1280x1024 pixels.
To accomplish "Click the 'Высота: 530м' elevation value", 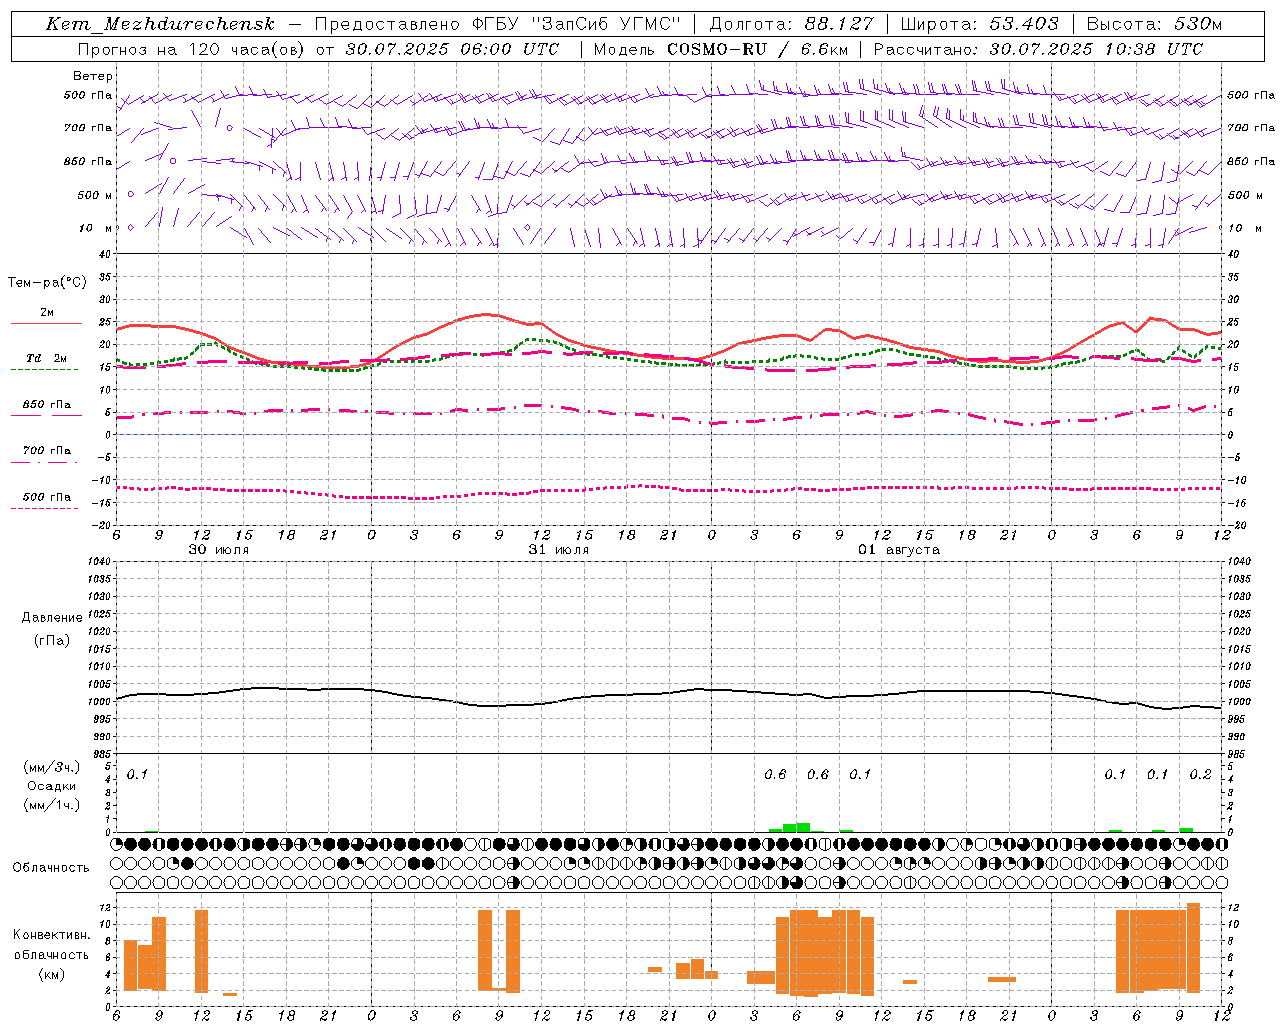I will coord(1154,24).
